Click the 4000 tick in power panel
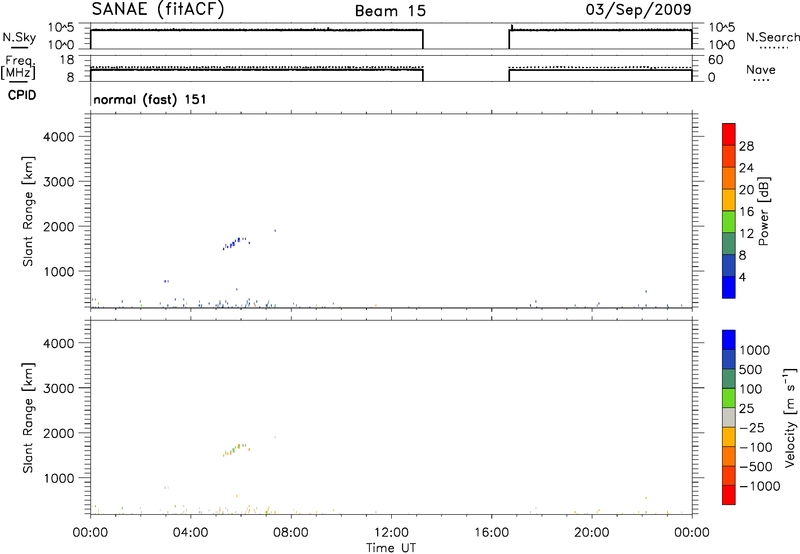 click(59, 137)
